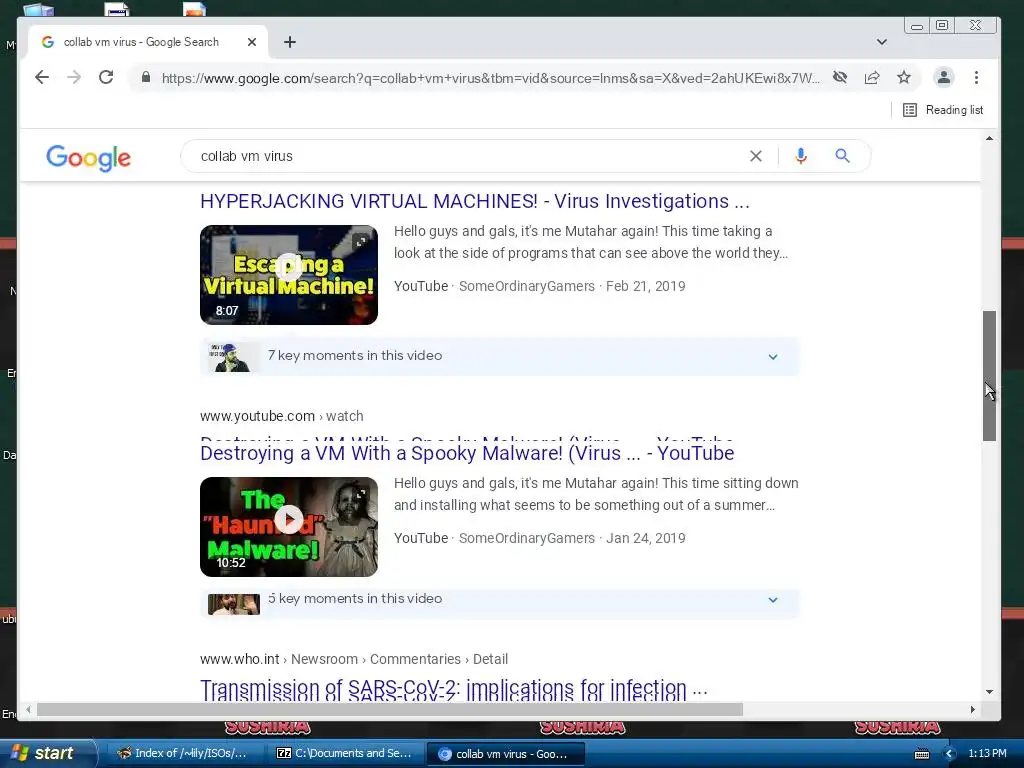Open the Reading list
This screenshot has width=1024, height=768.
pyautogui.click(x=943, y=110)
